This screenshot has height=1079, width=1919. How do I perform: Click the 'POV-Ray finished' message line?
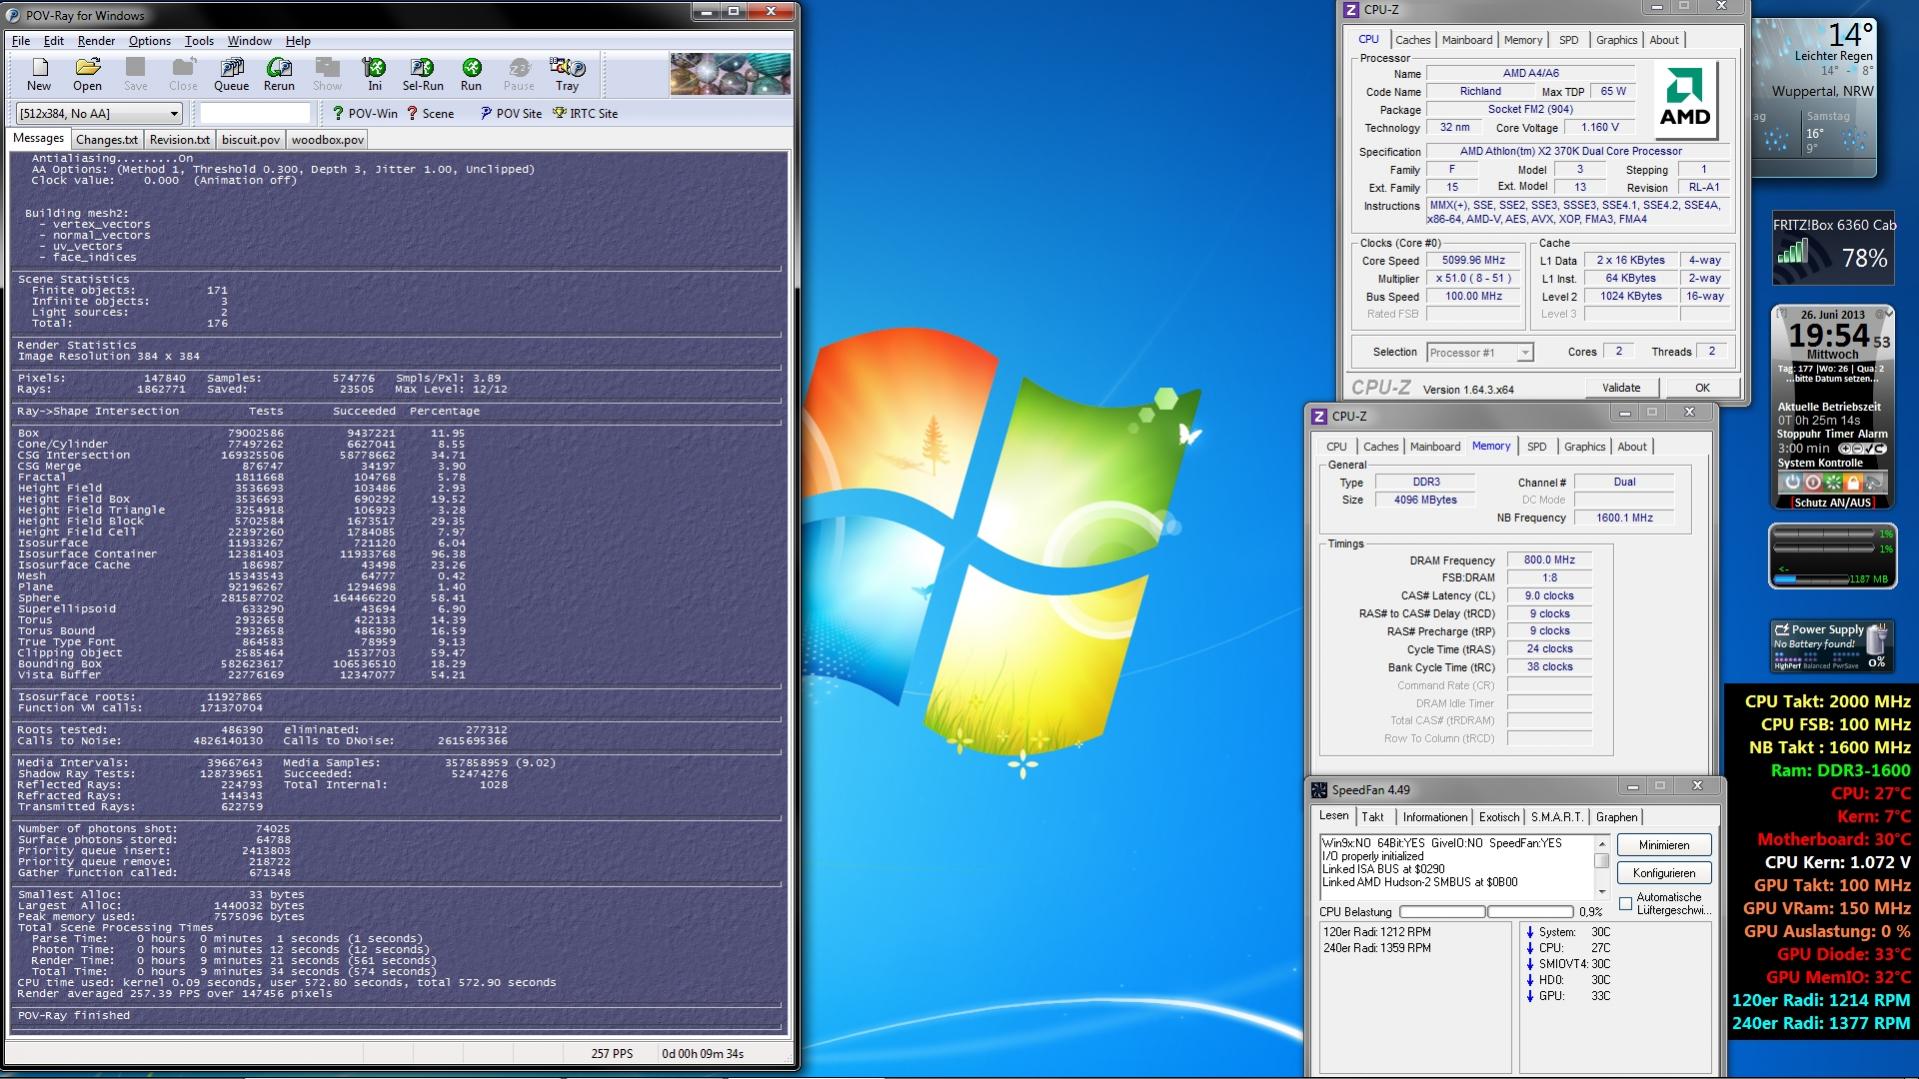click(x=73, y=1015)
